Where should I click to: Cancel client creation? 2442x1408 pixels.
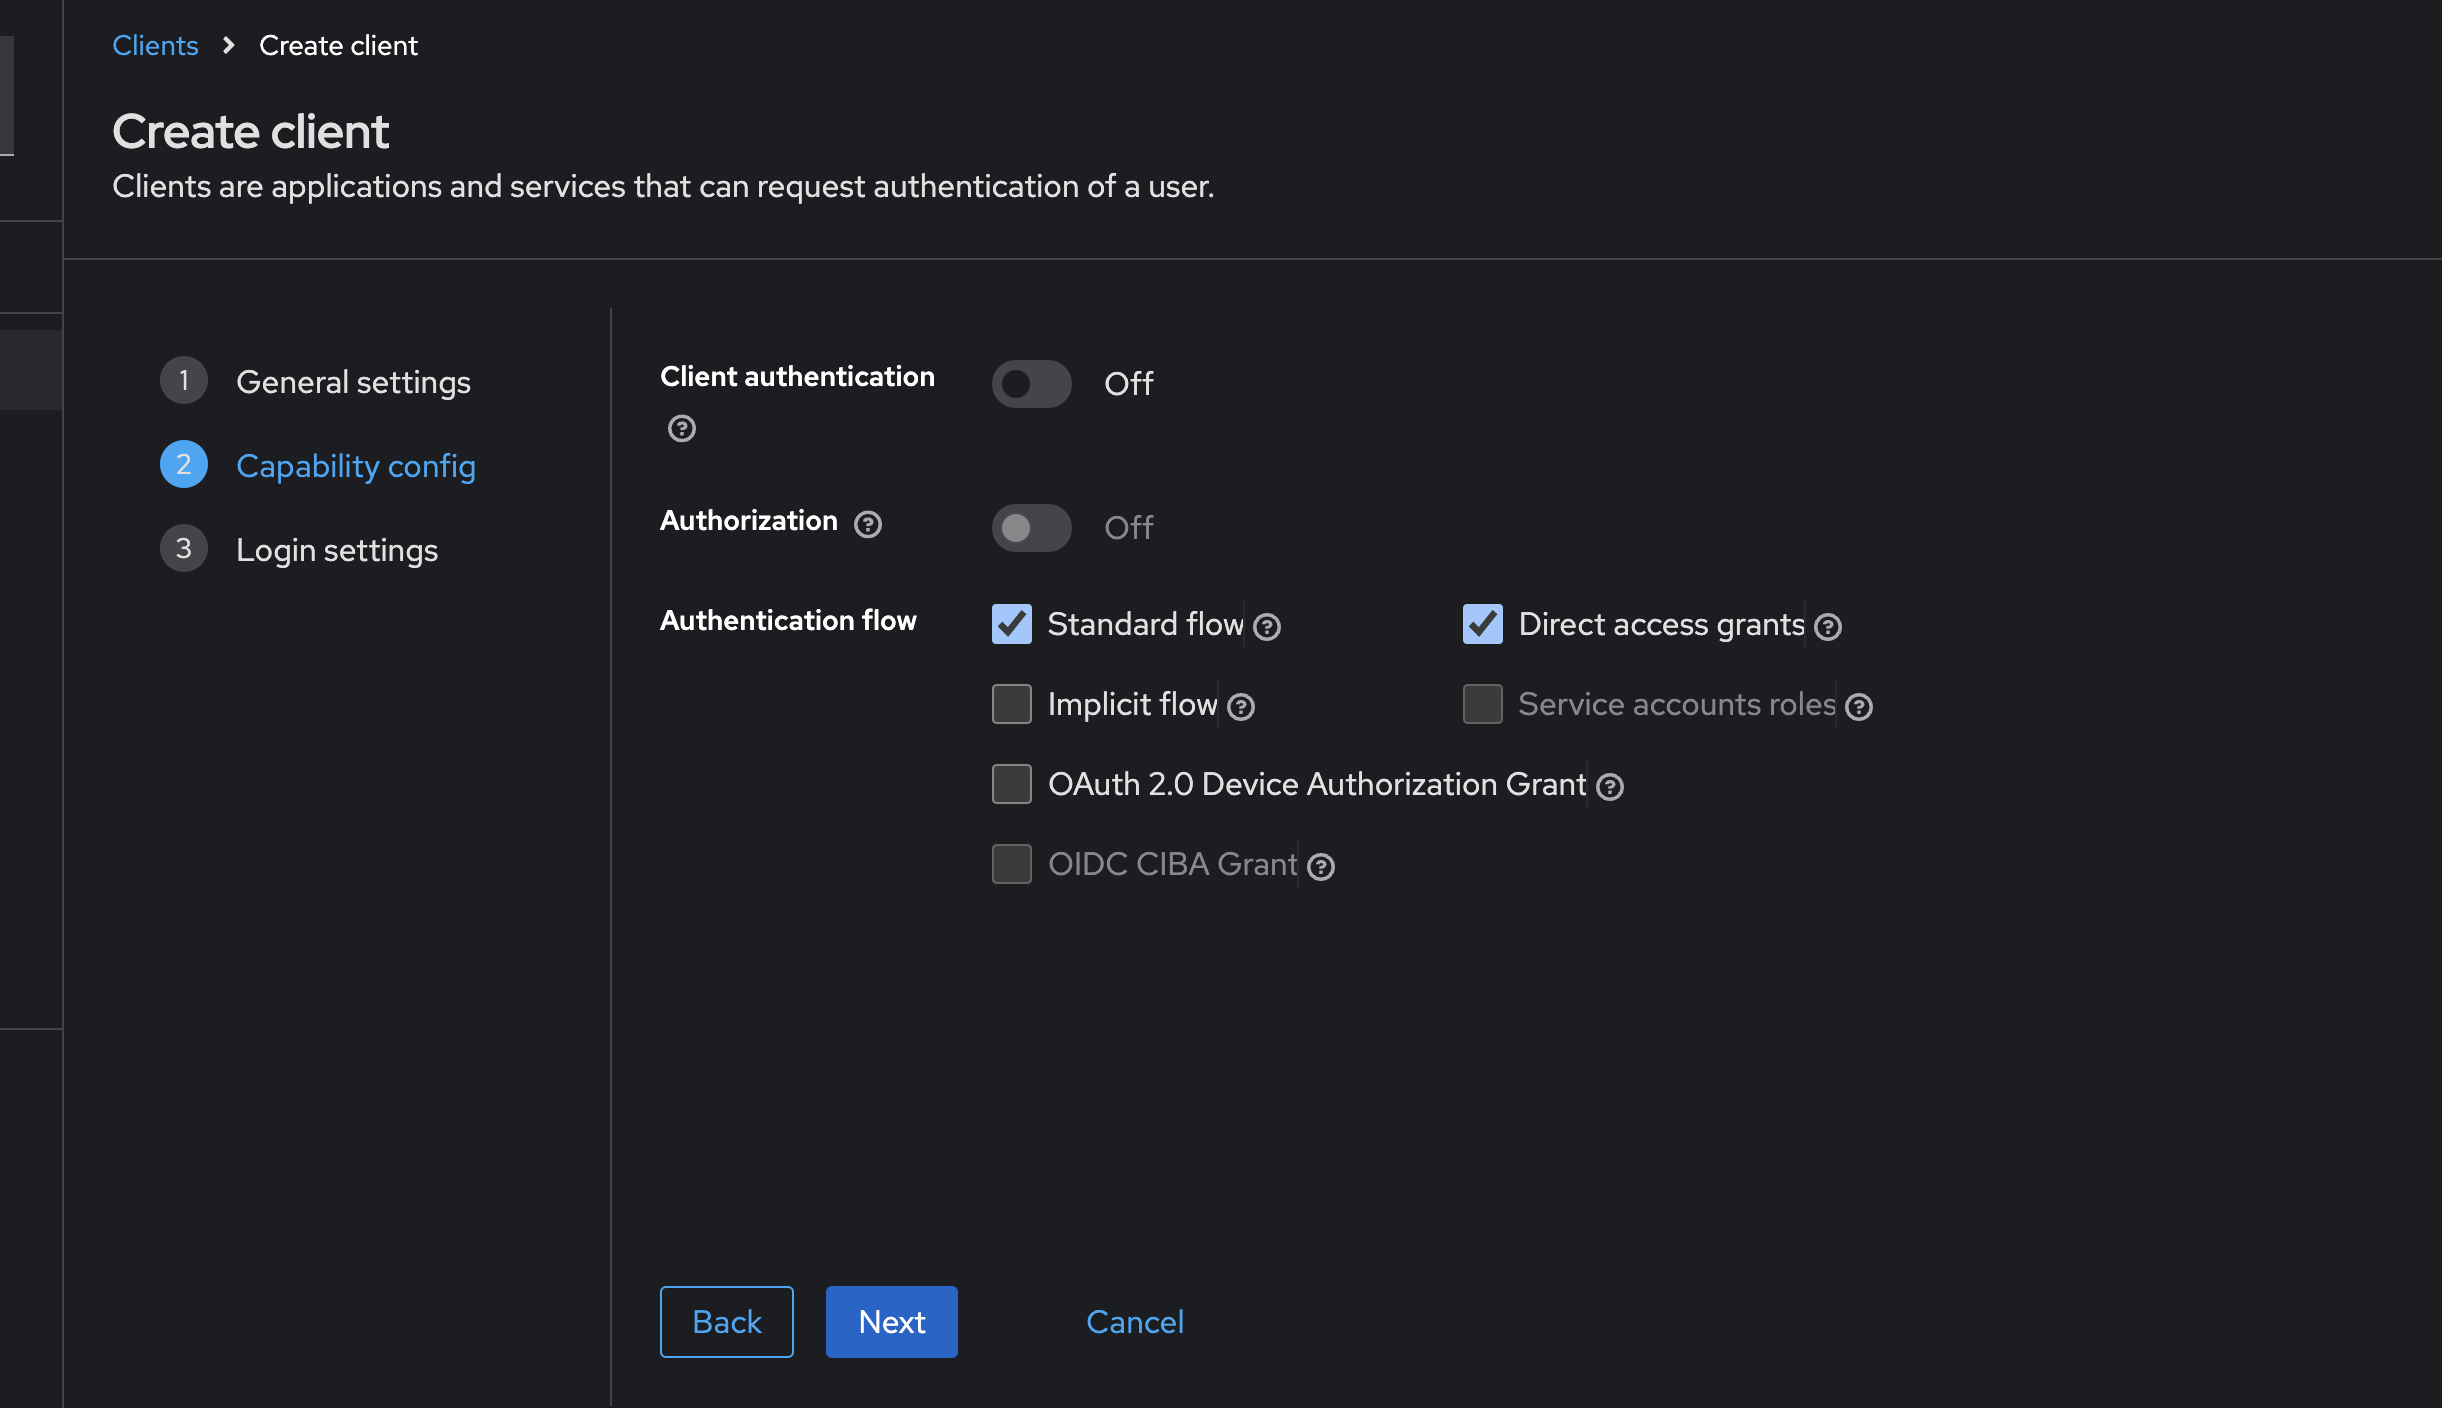coord(1135,1322)
